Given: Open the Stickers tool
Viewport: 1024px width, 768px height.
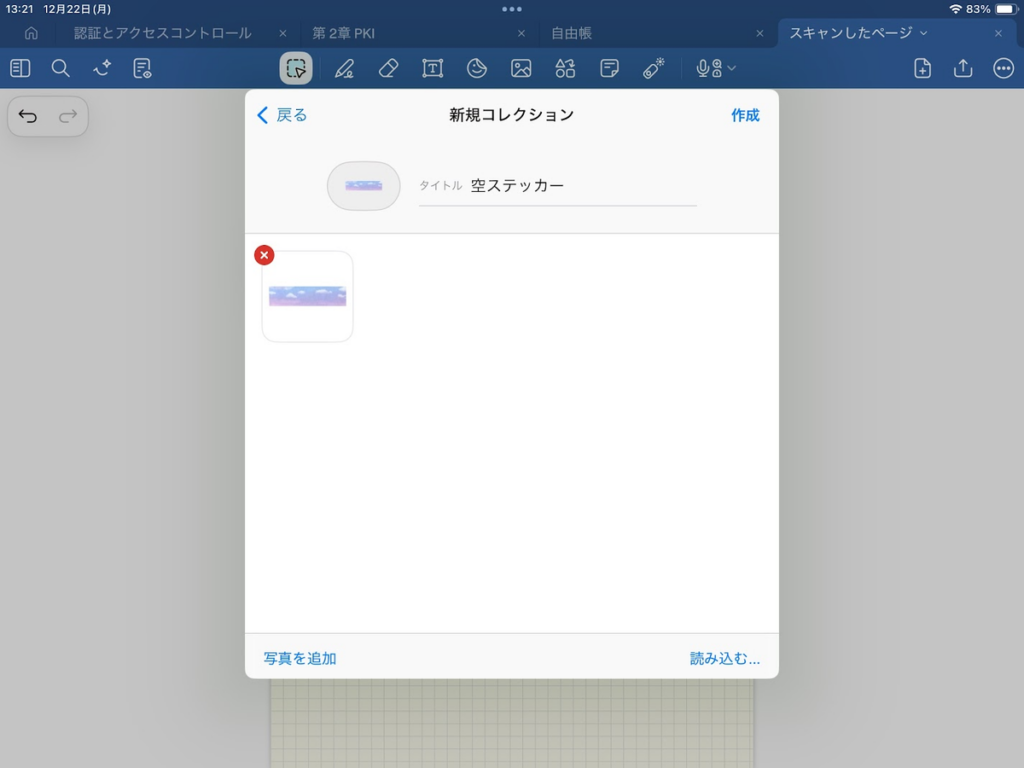Looking at the screenshot, I should point(477,68).
